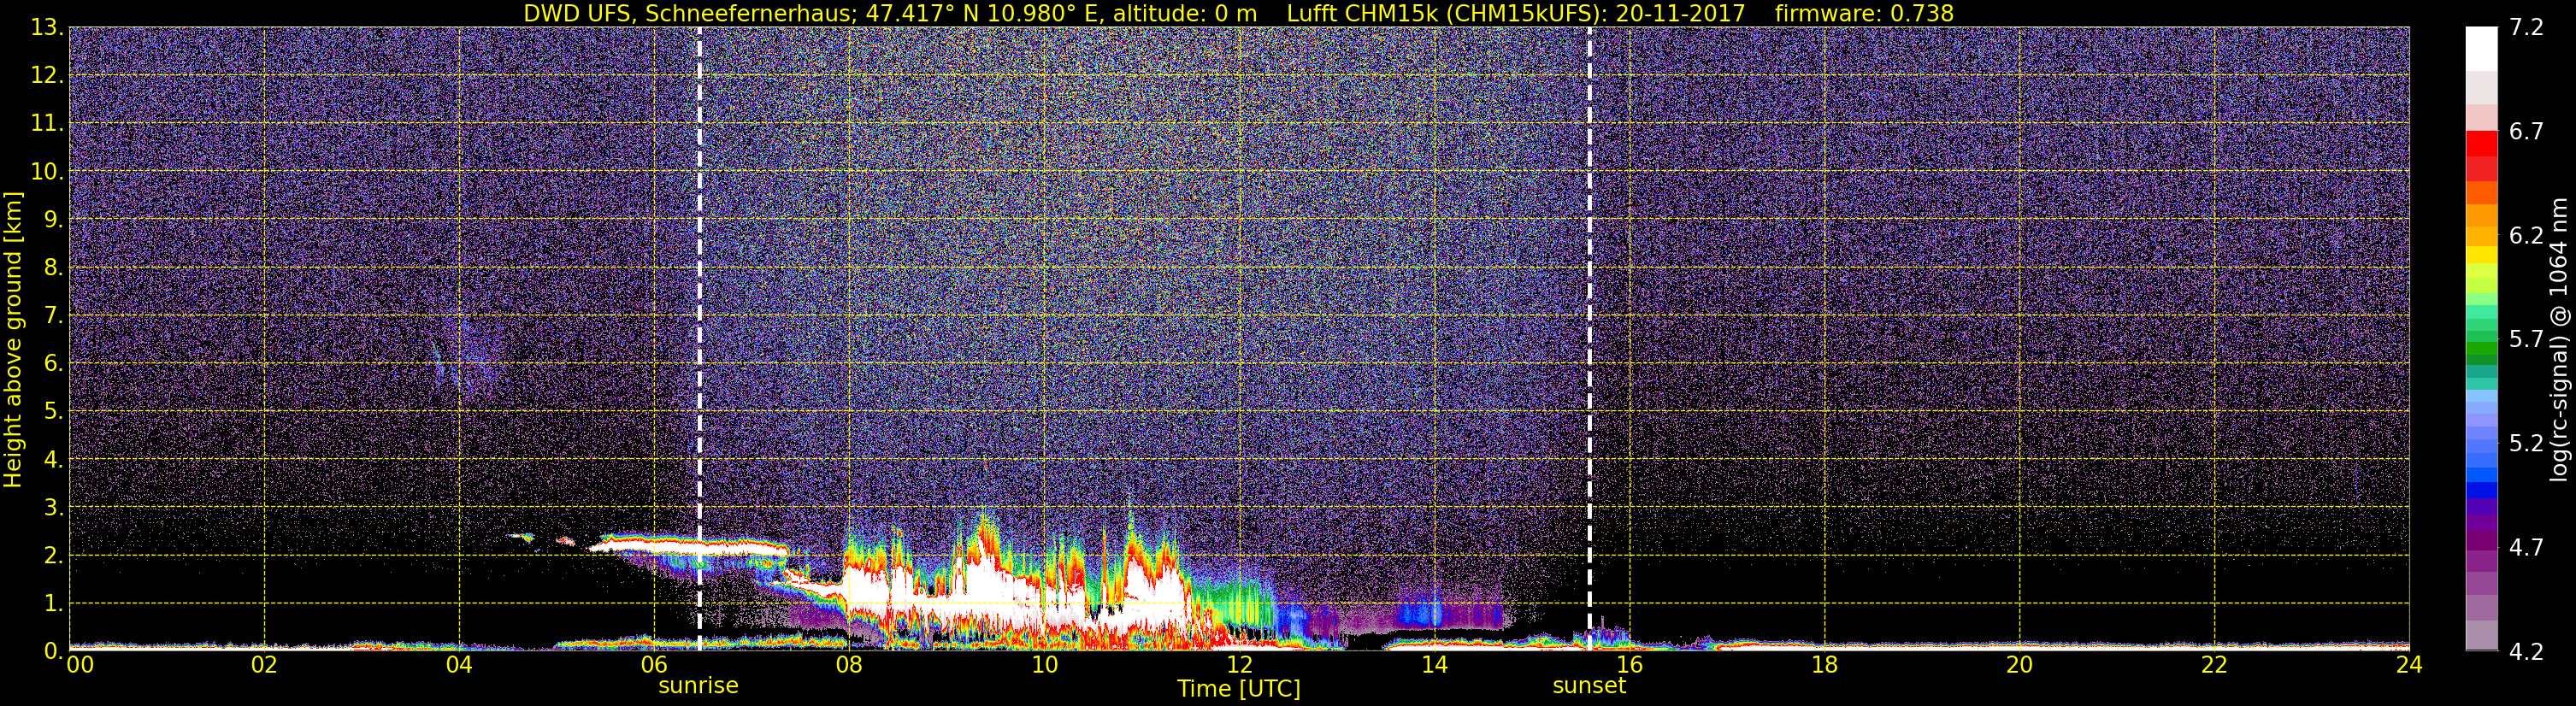Click the x-axis tick label '04'
This screenshot has height=706, width=2576.
tap(459, 665)
